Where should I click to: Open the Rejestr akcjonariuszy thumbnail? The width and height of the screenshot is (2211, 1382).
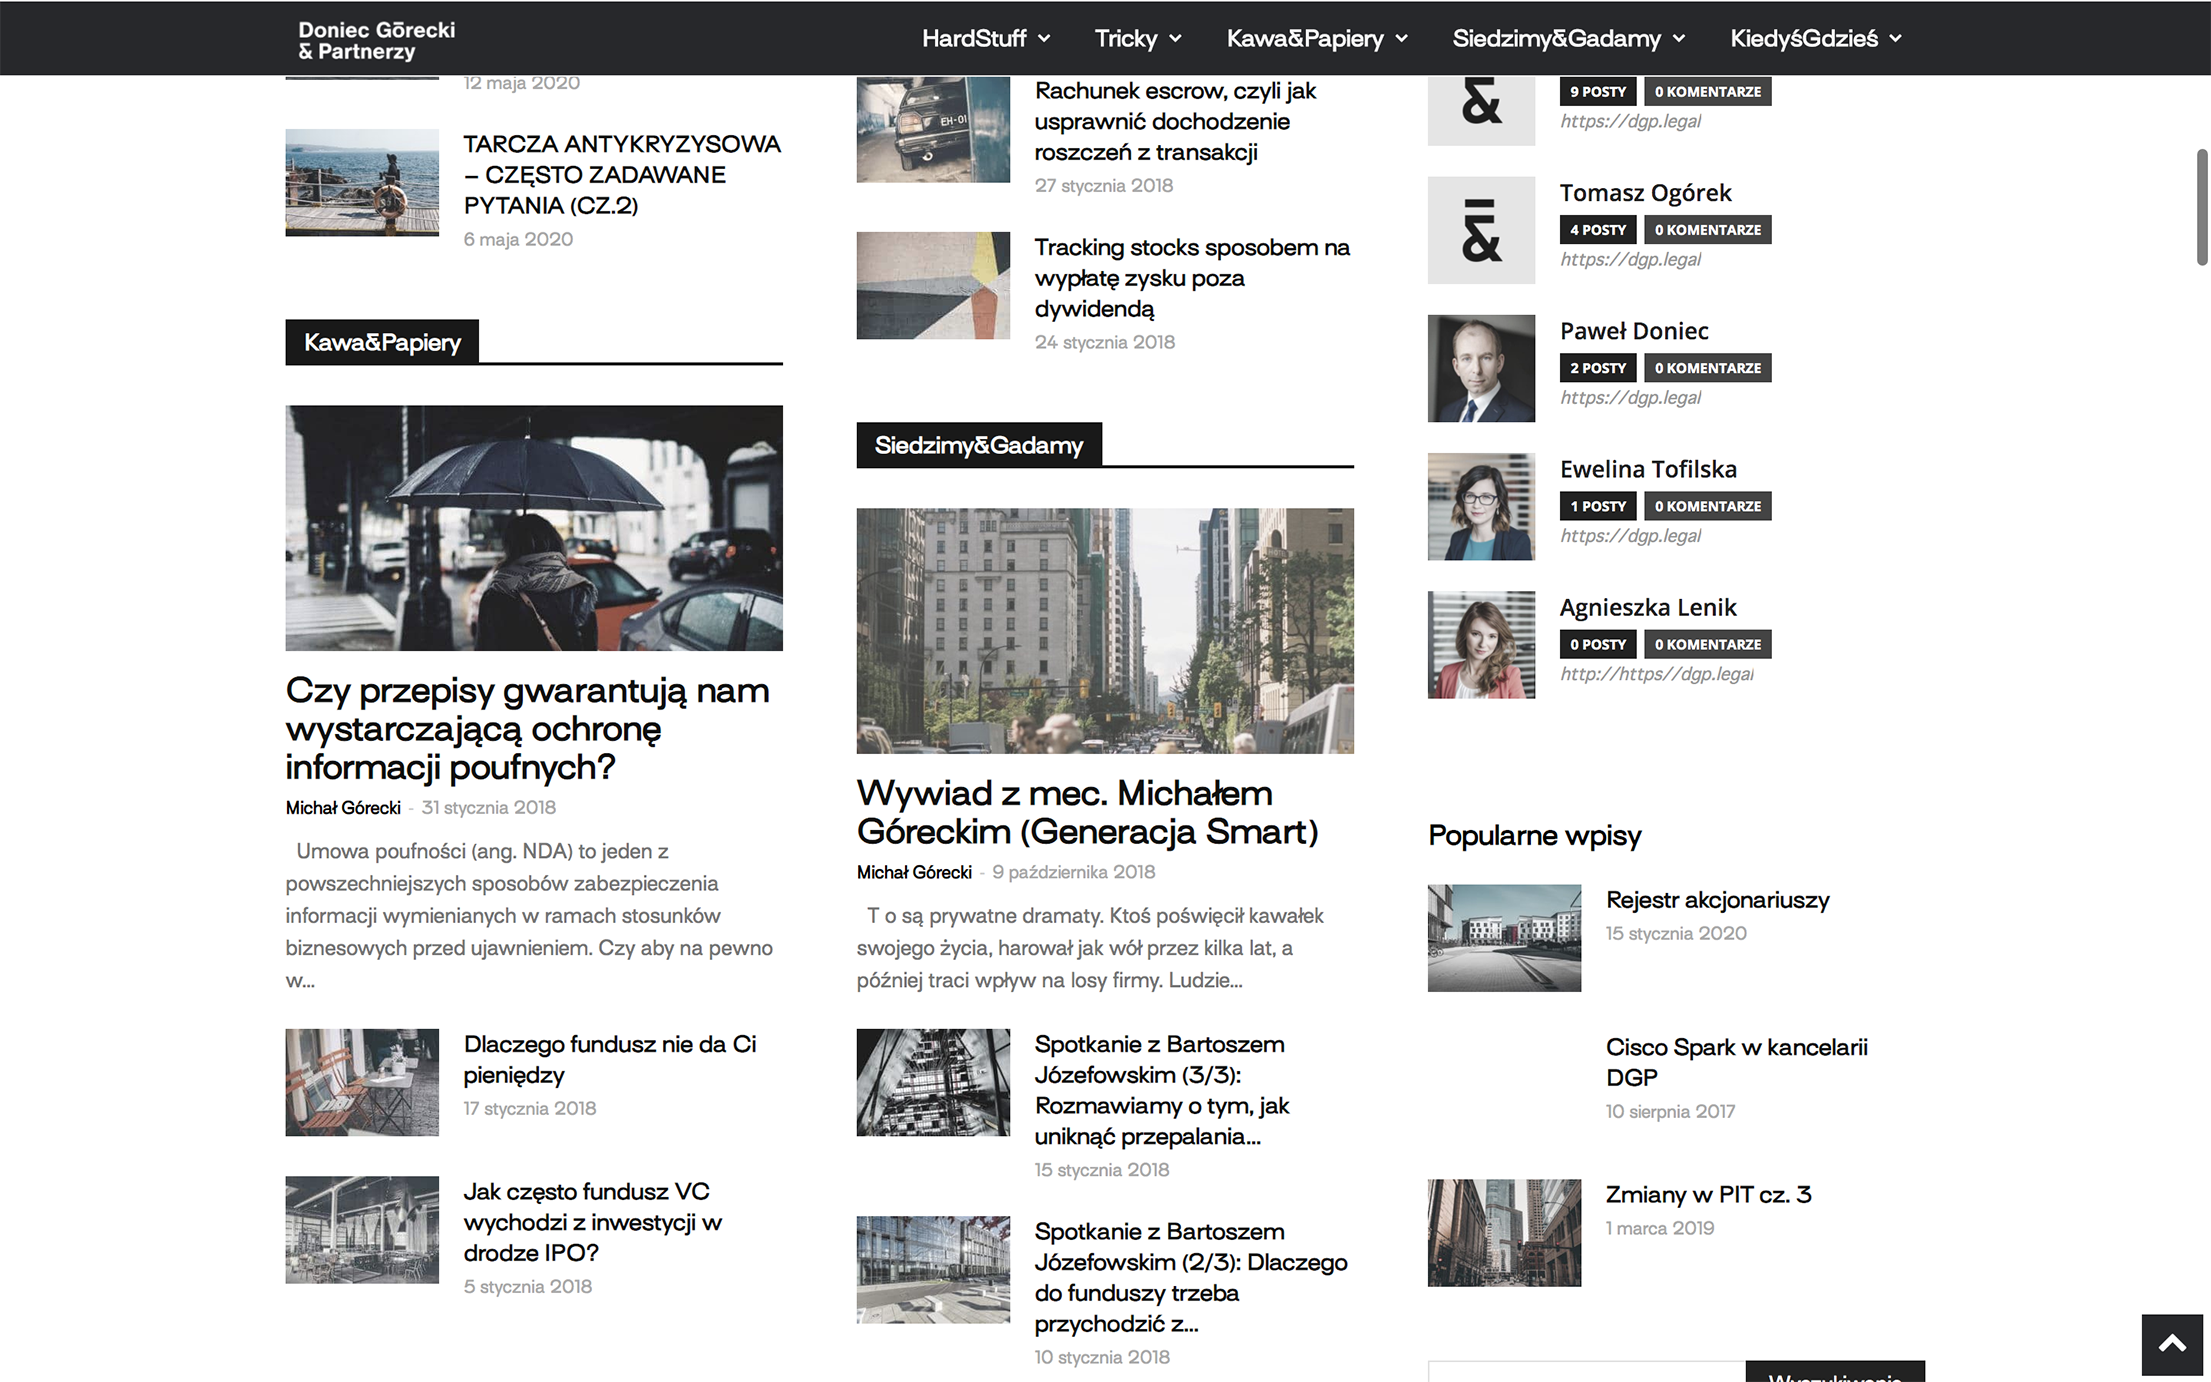point(1504,938)
